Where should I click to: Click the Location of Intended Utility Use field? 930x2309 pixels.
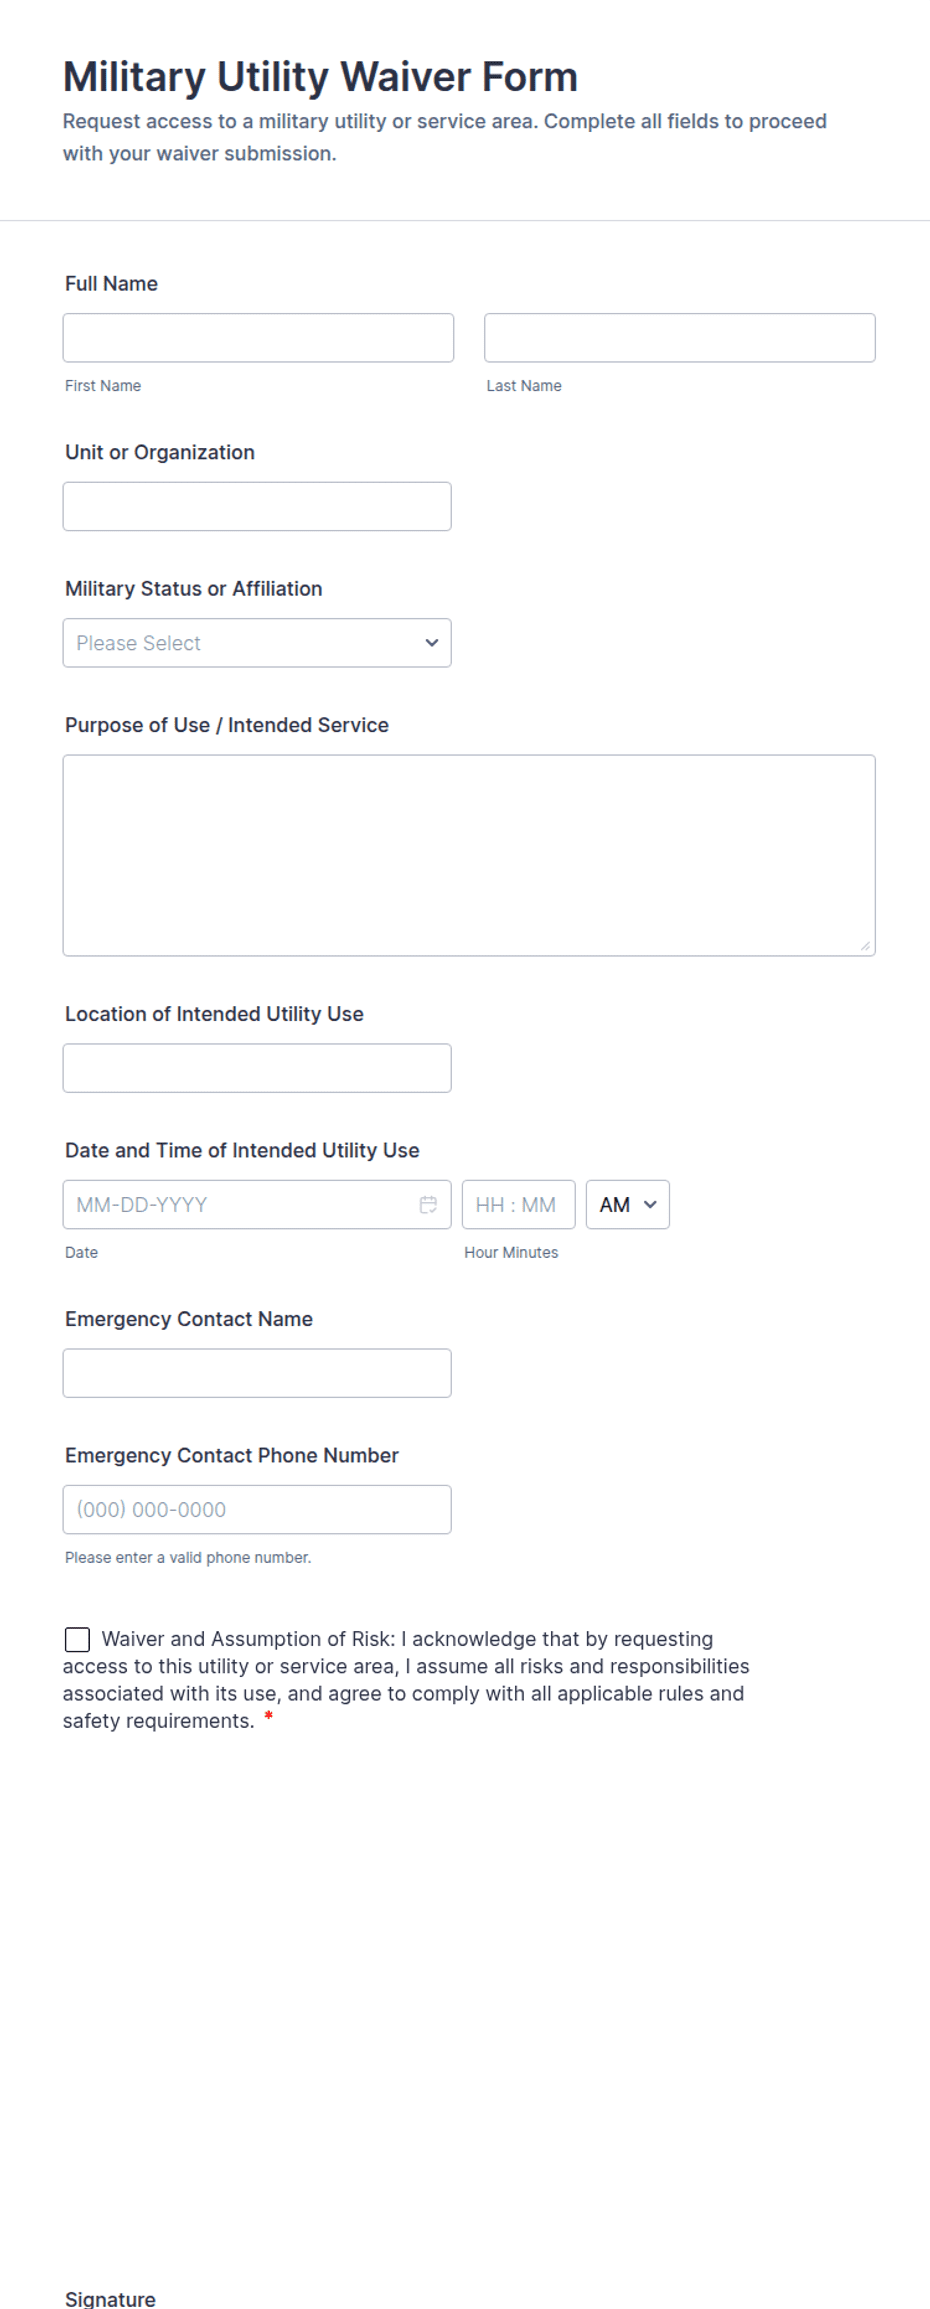click(257, 1067)
